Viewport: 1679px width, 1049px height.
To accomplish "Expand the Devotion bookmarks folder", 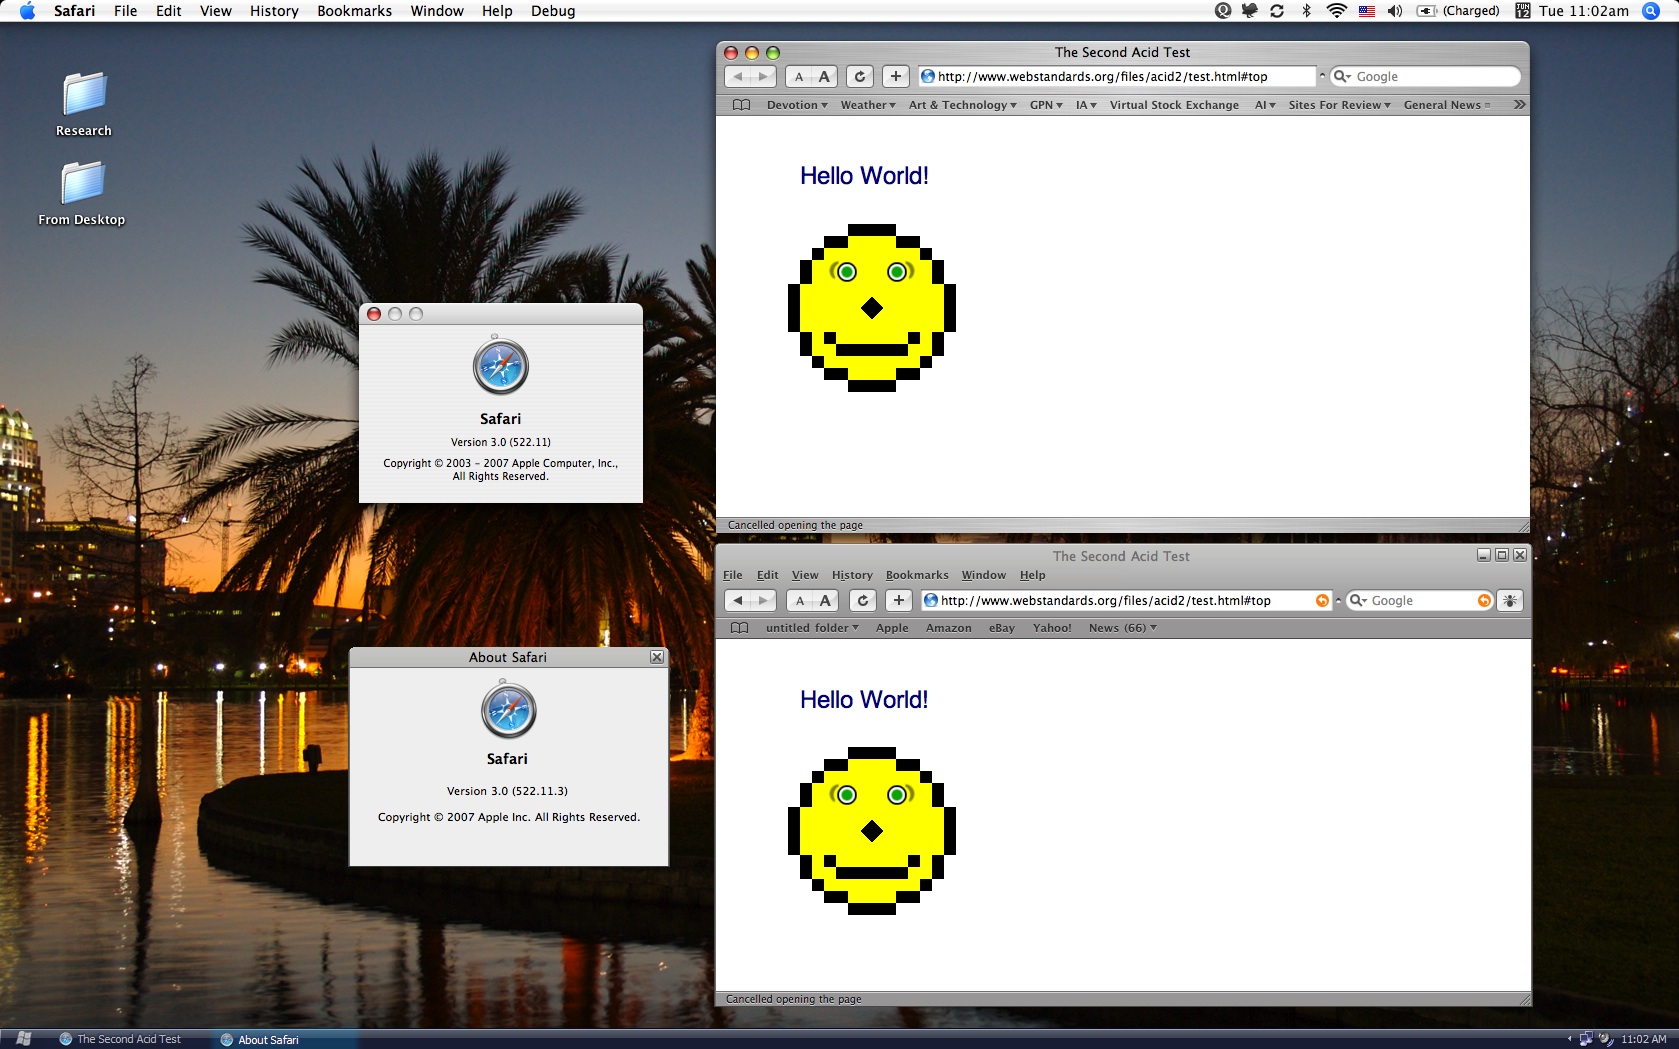I will (796, 105).
